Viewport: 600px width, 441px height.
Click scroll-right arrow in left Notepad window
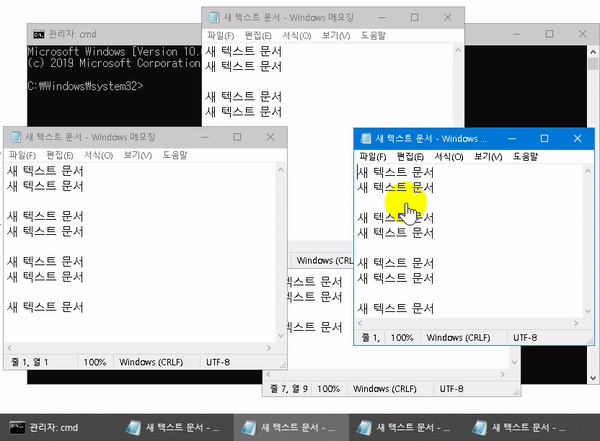point(269,348)
